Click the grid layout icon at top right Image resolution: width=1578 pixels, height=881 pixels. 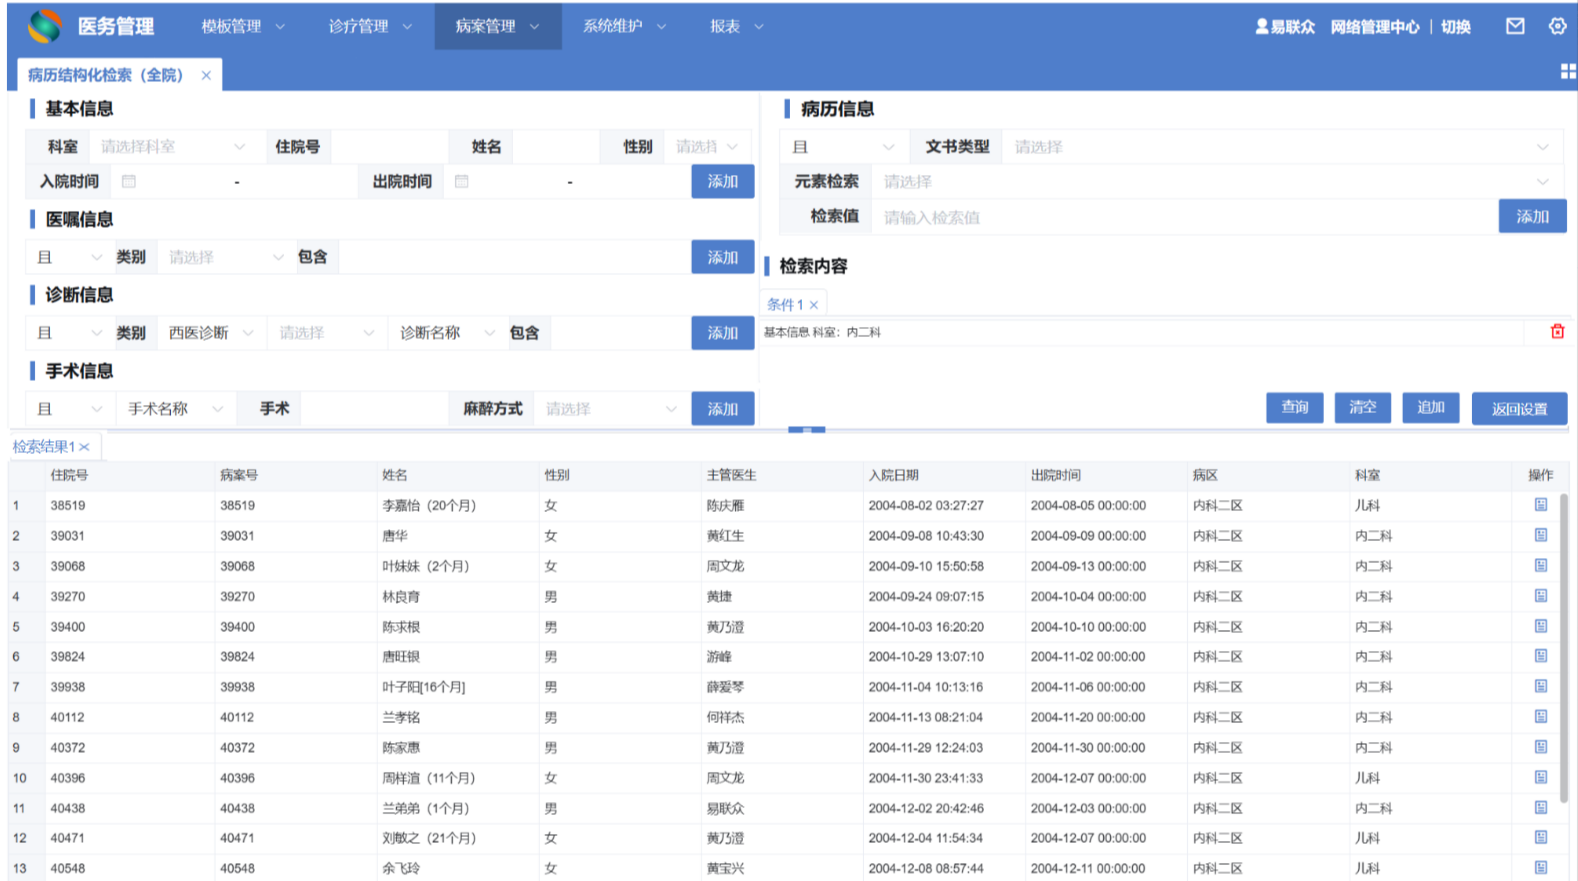click(1567, 71)
